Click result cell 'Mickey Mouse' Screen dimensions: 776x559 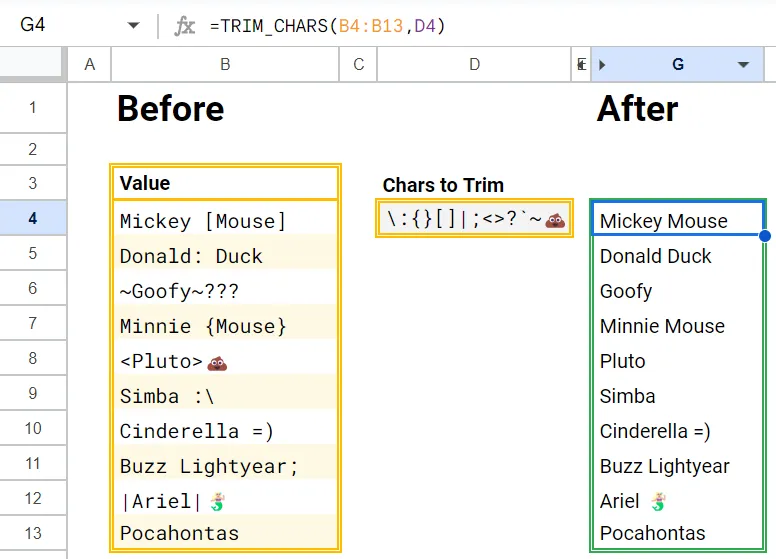tap(678, 218)
